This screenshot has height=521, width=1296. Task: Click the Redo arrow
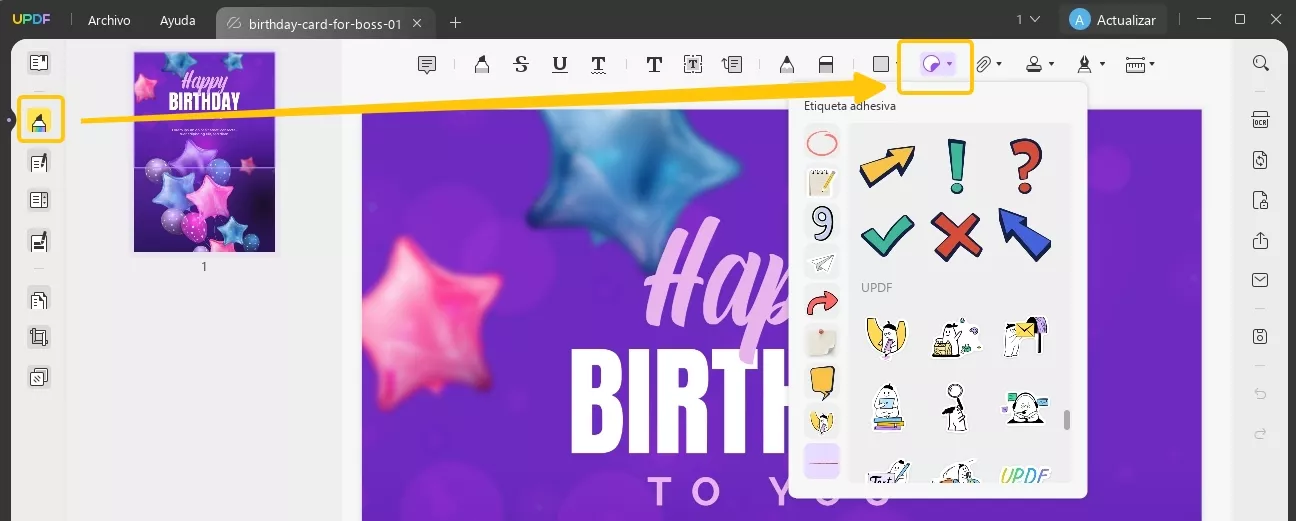1261,433
